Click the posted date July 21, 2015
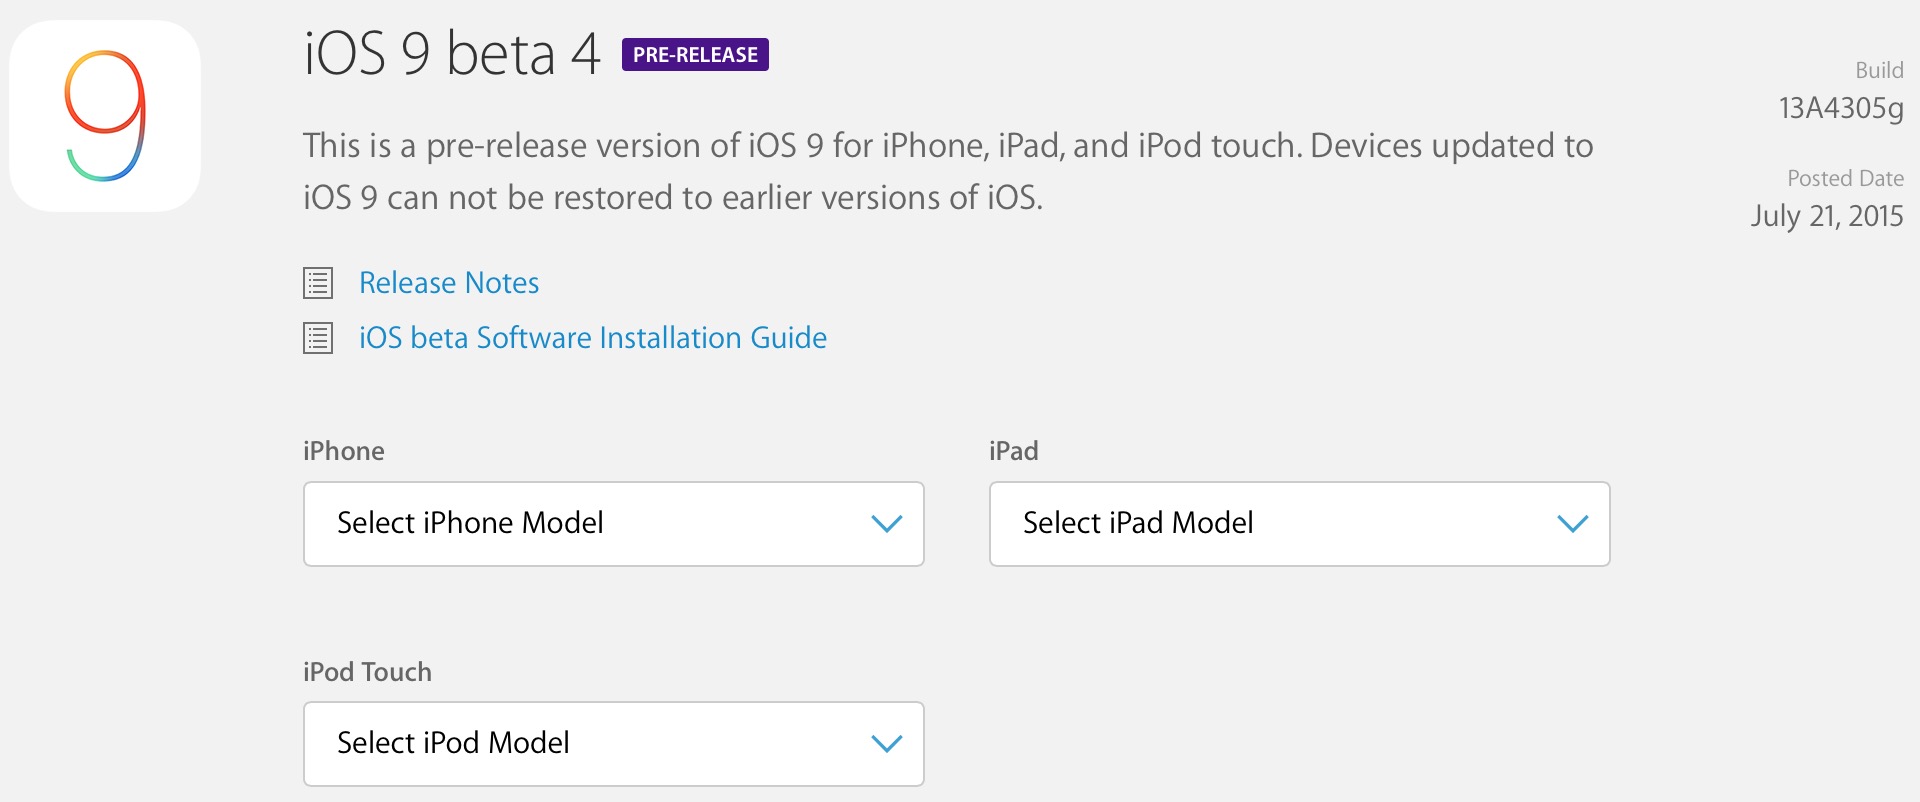The image size is (1920, 802). click(x=1827, y=216)
